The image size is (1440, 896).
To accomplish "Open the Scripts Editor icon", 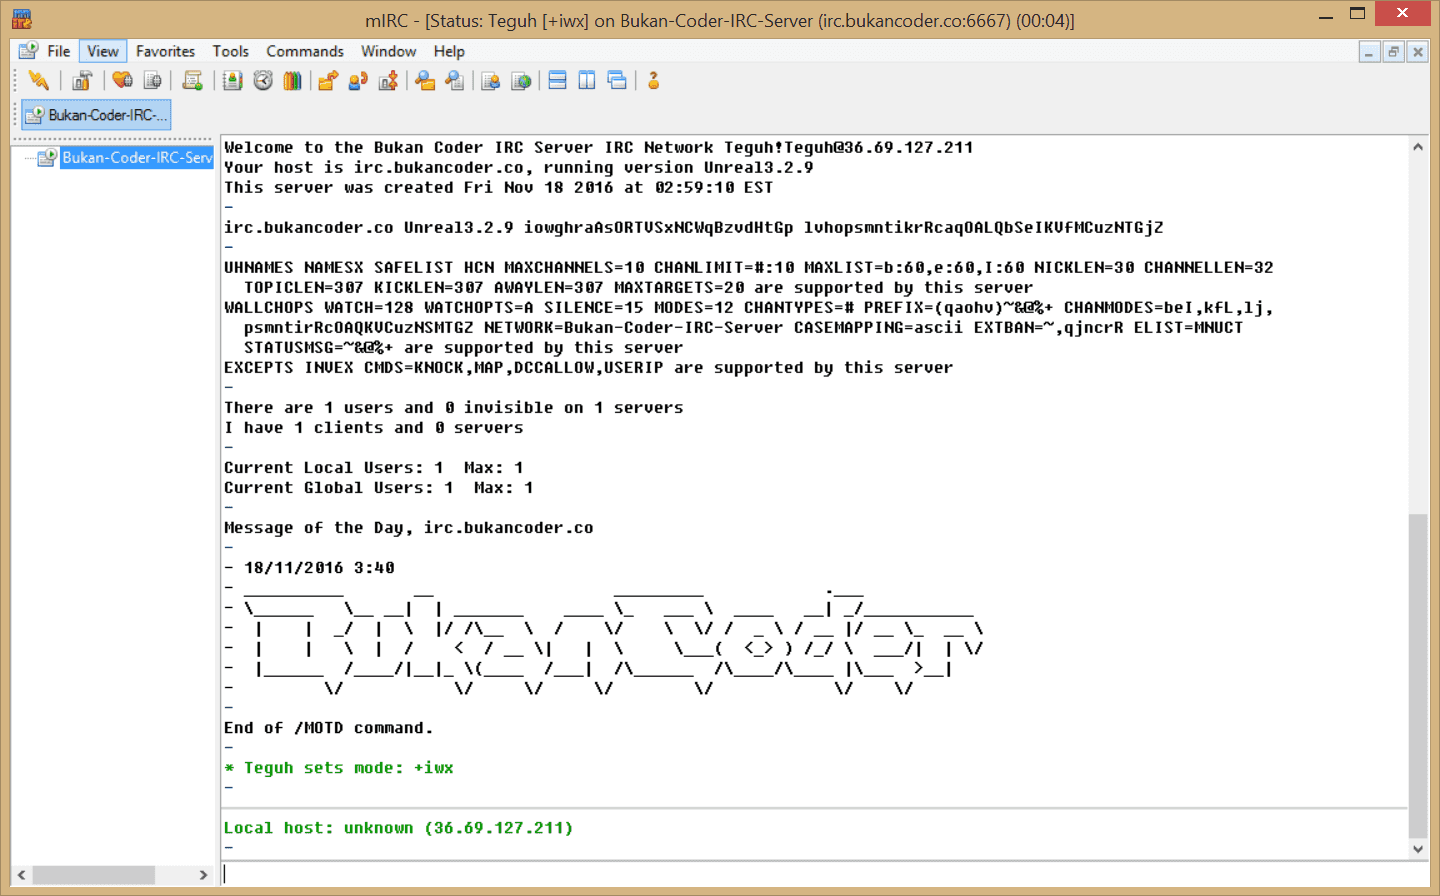I will click(x=192, y=81).
